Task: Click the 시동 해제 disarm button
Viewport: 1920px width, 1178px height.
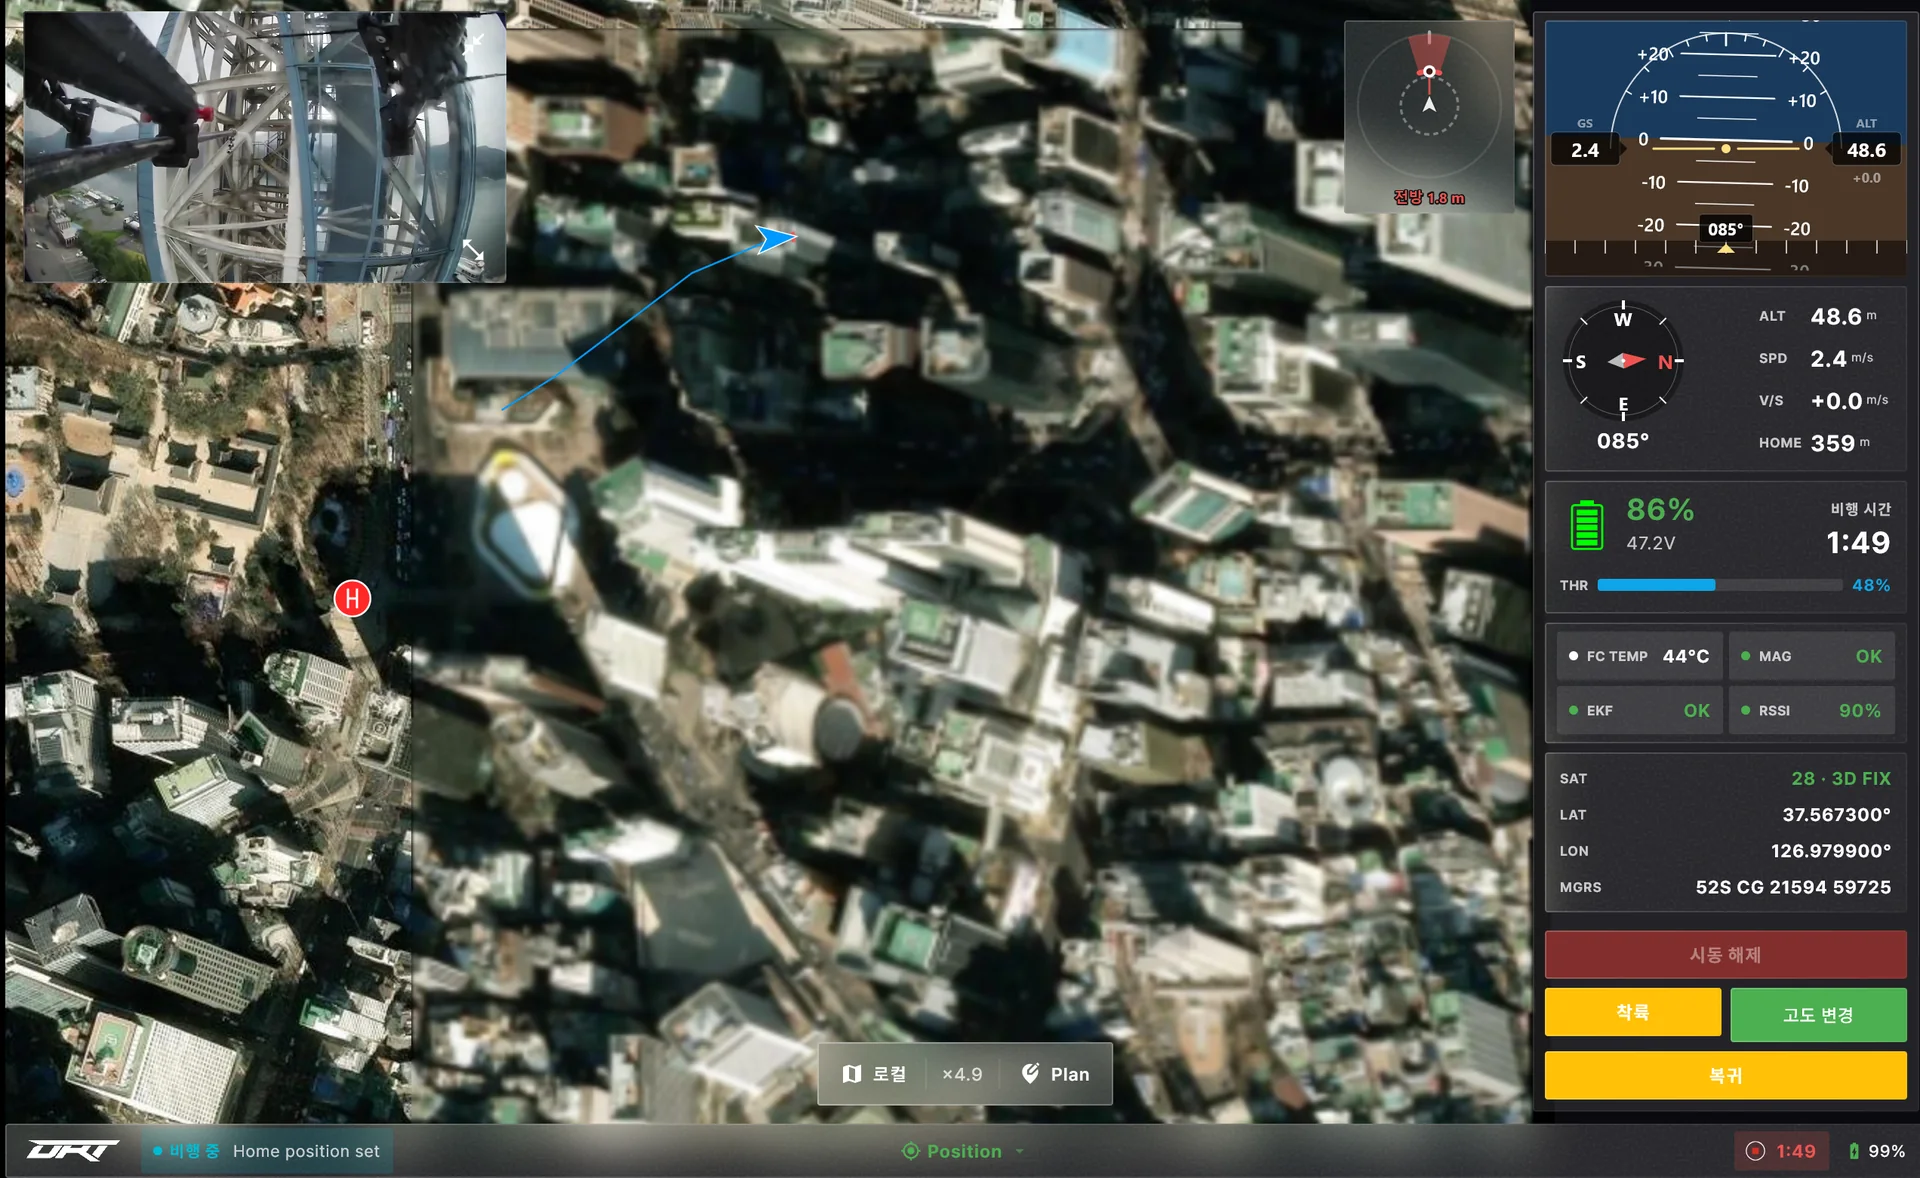Action: point(1725,955)
